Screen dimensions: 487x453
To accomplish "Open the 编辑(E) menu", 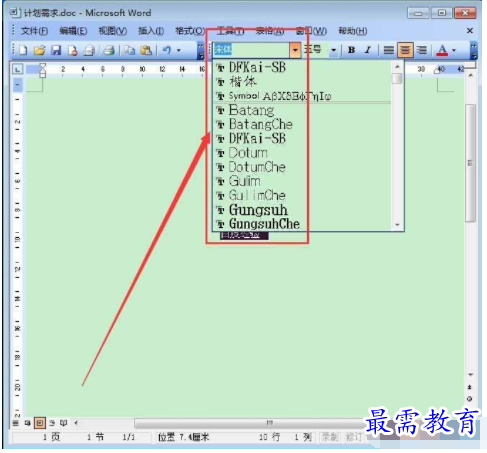I will tap(73, 31).
